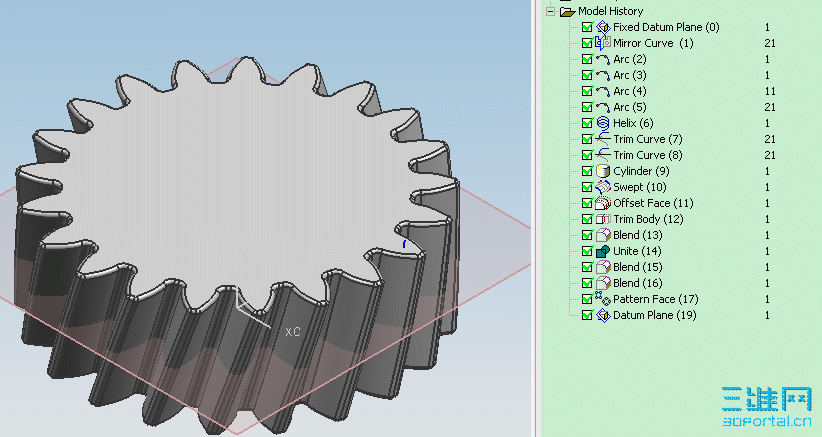Screen dimensions: 822x437
Task: Select the 'Model History' label
Action: coord(610,12)
